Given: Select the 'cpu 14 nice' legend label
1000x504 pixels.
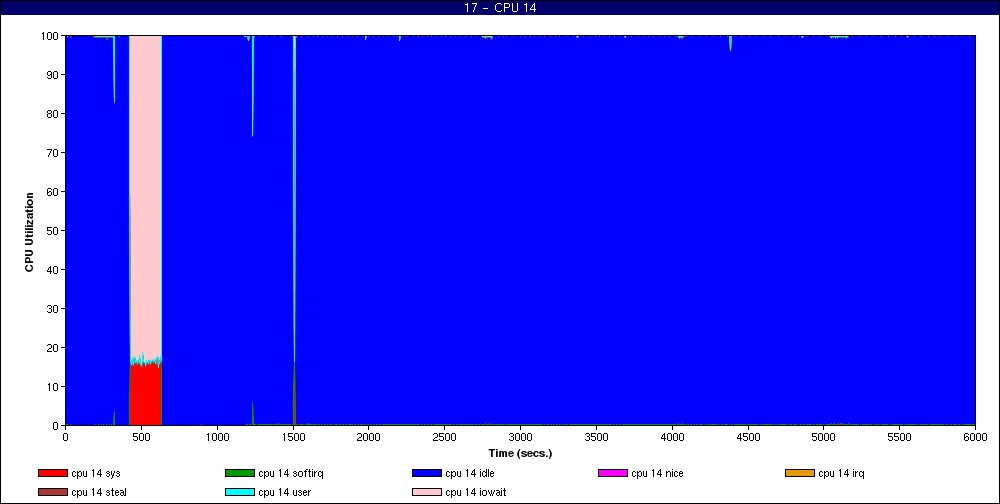Looking at the screenshot, I should 657,473.
